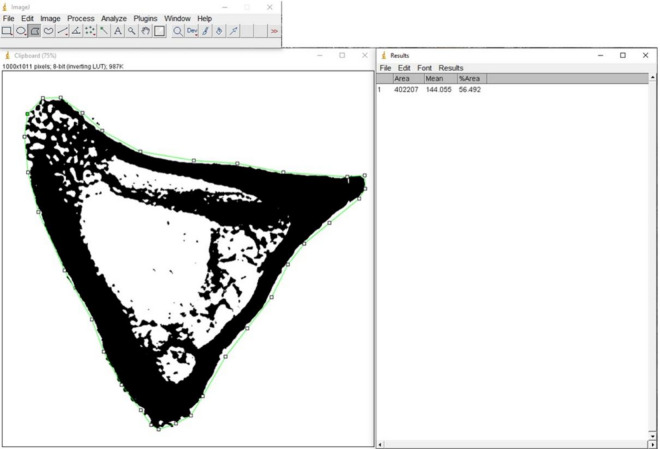Open the ImageJ Edit menu
The width and height of the screenshot is (660, 449).
click(27, 19)
